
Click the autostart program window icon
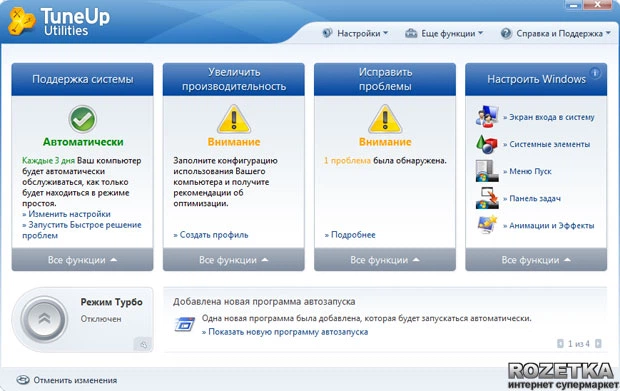tap(185, 325)
